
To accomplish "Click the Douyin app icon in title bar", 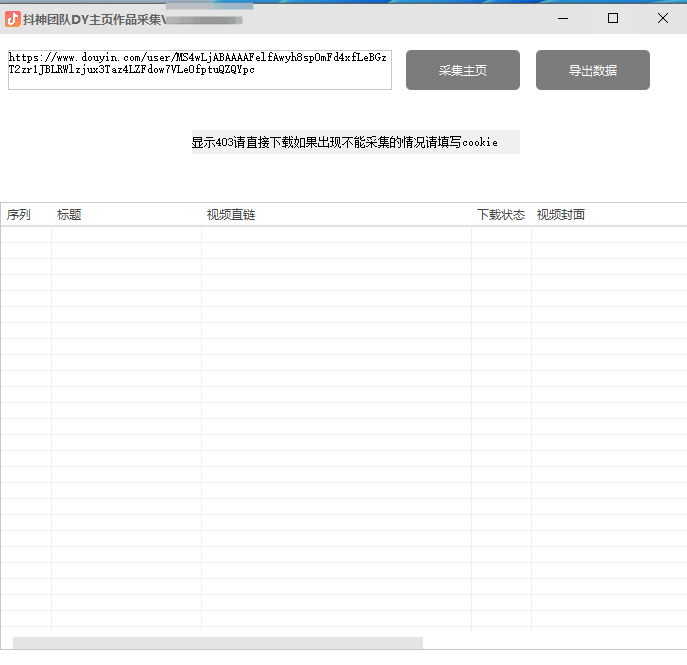I will [x=13, y=19].
